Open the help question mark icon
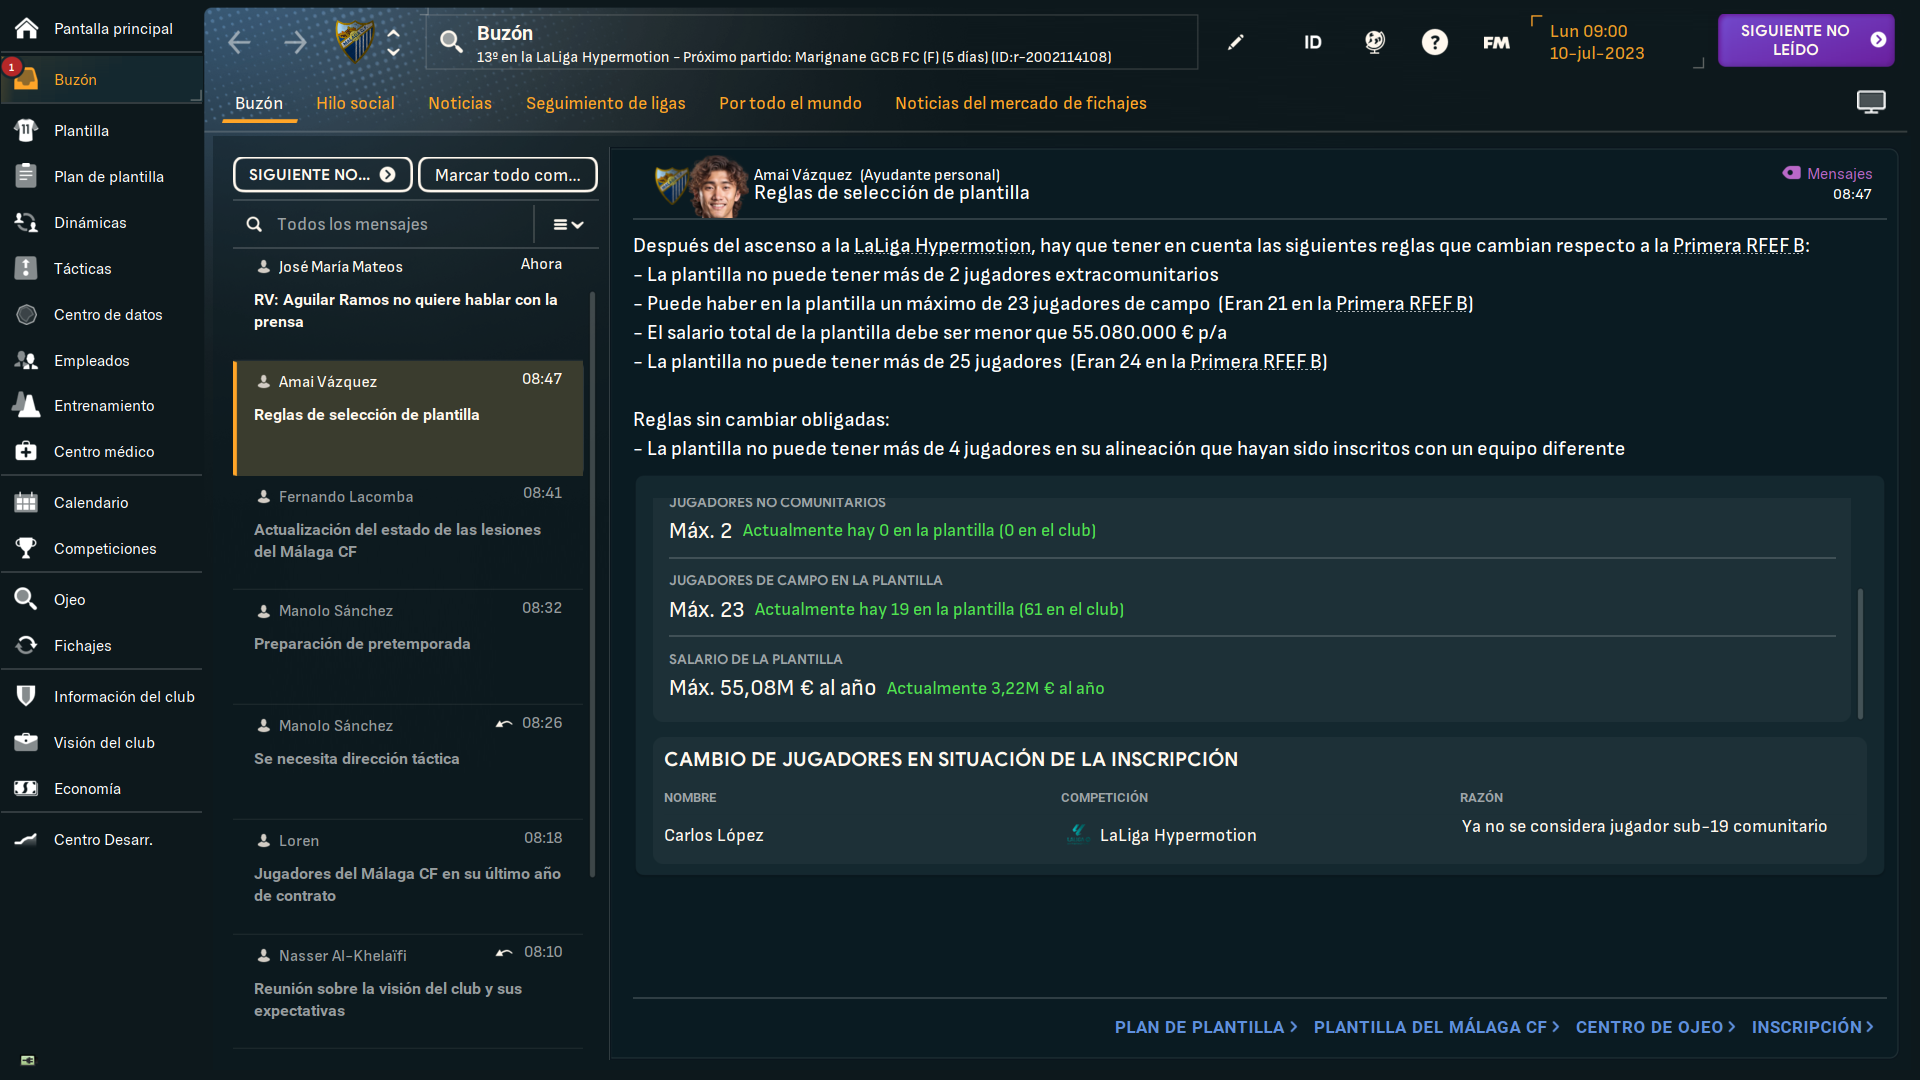Viewport: 1920px width, 1080px height. click(1435, 42)
